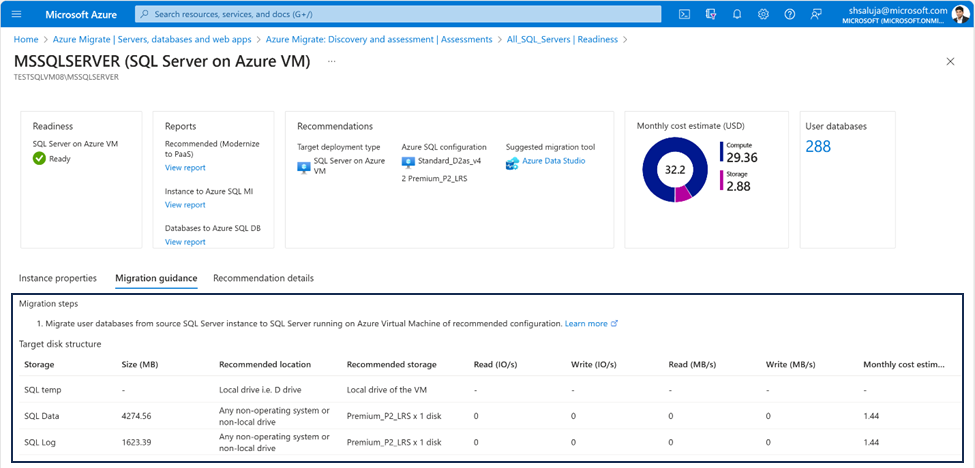Click the Recommended location column header
Screen dimensions: 975x468
coord(265,364)
